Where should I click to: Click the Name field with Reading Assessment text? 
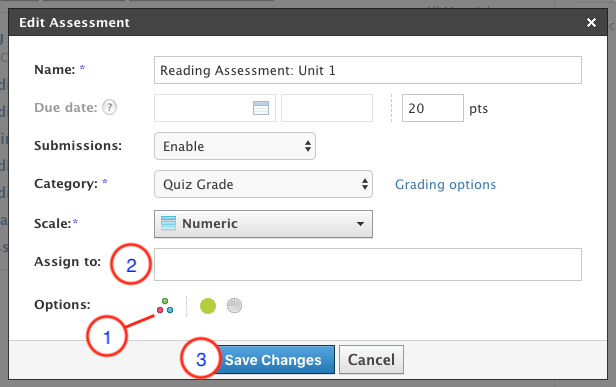tap(368, 70)
